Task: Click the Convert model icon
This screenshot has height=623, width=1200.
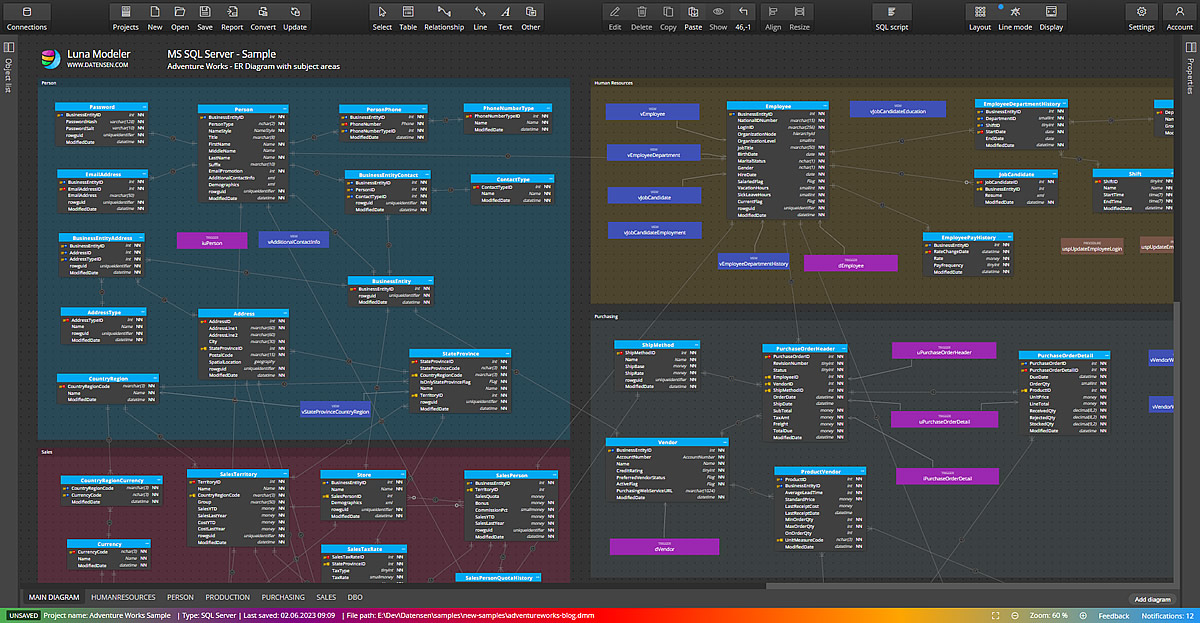Action: 263,17
